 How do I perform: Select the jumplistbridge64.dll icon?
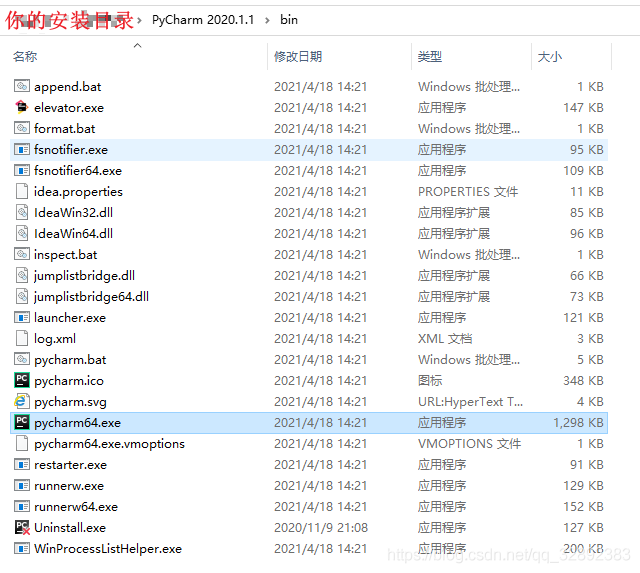click(22, 296)
